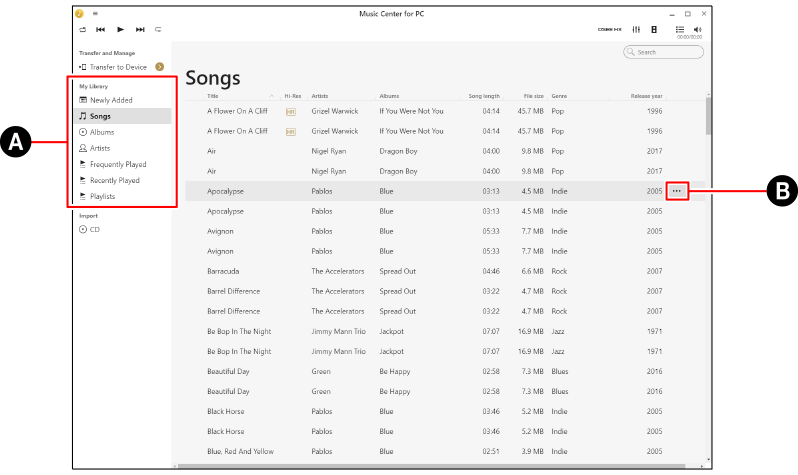This screenshot has height=475, width=798.
Task: Open the hamburger menu next to the app logo
Action: pos(95,14)
